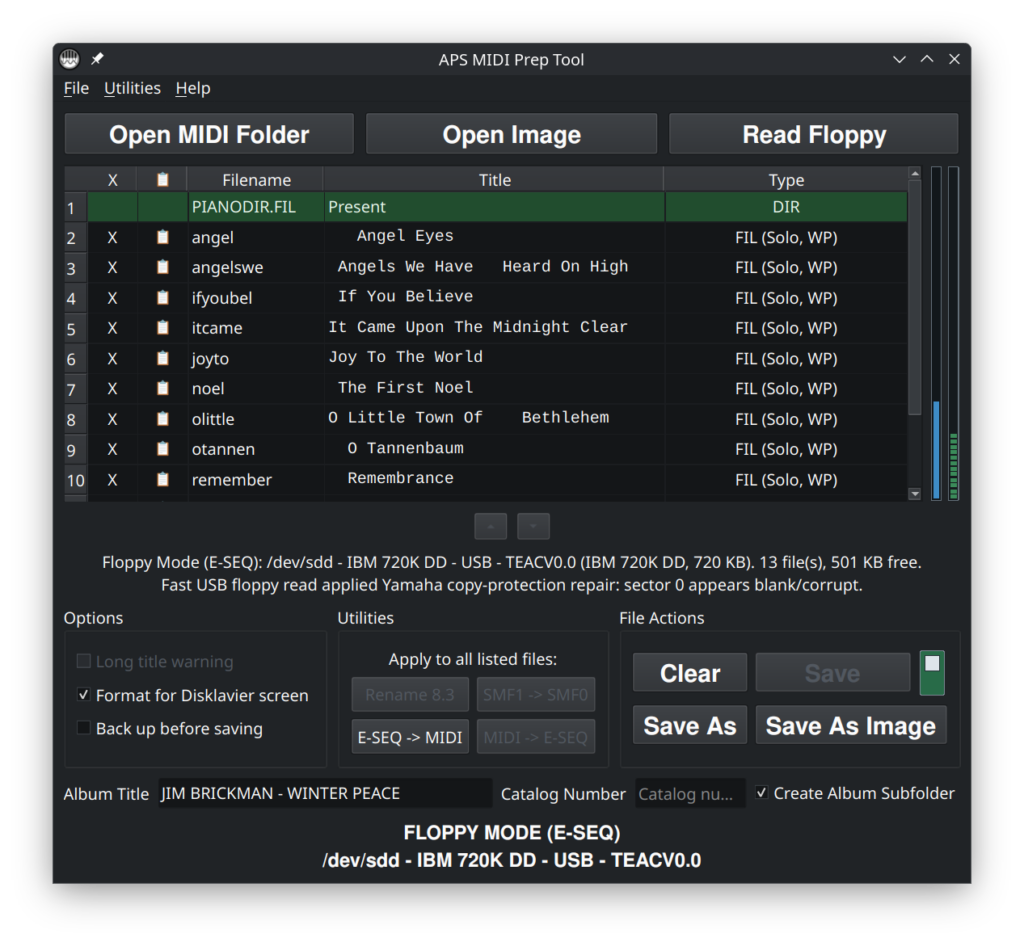This screenshot has width=1024, height=946.
Task: Click the file list scrollbar down arrow
Action: (914, 493)
